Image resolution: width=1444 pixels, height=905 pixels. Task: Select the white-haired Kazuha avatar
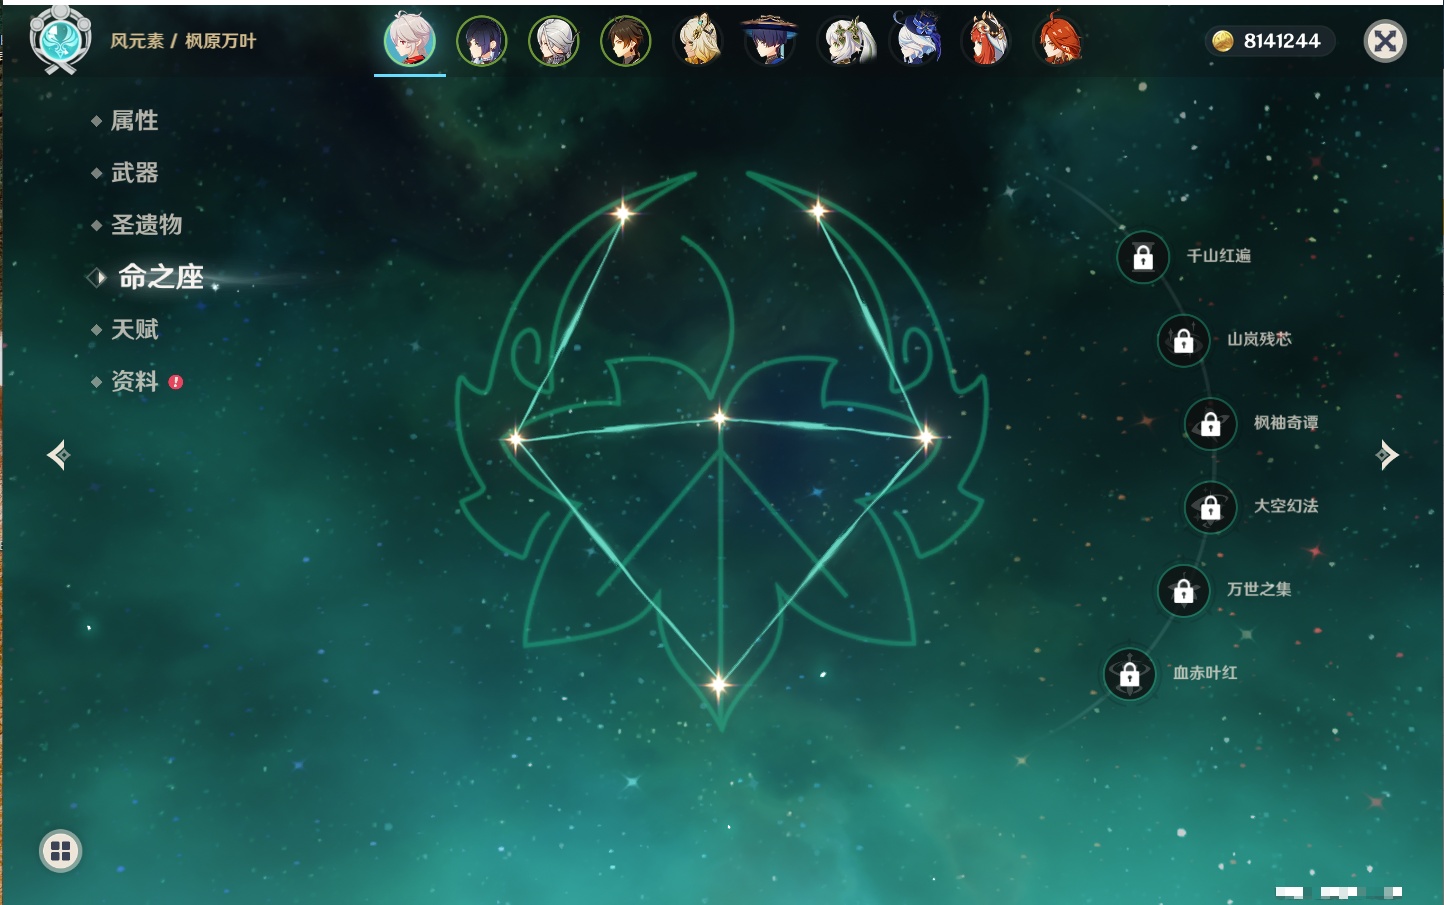[x=410, y=41]
